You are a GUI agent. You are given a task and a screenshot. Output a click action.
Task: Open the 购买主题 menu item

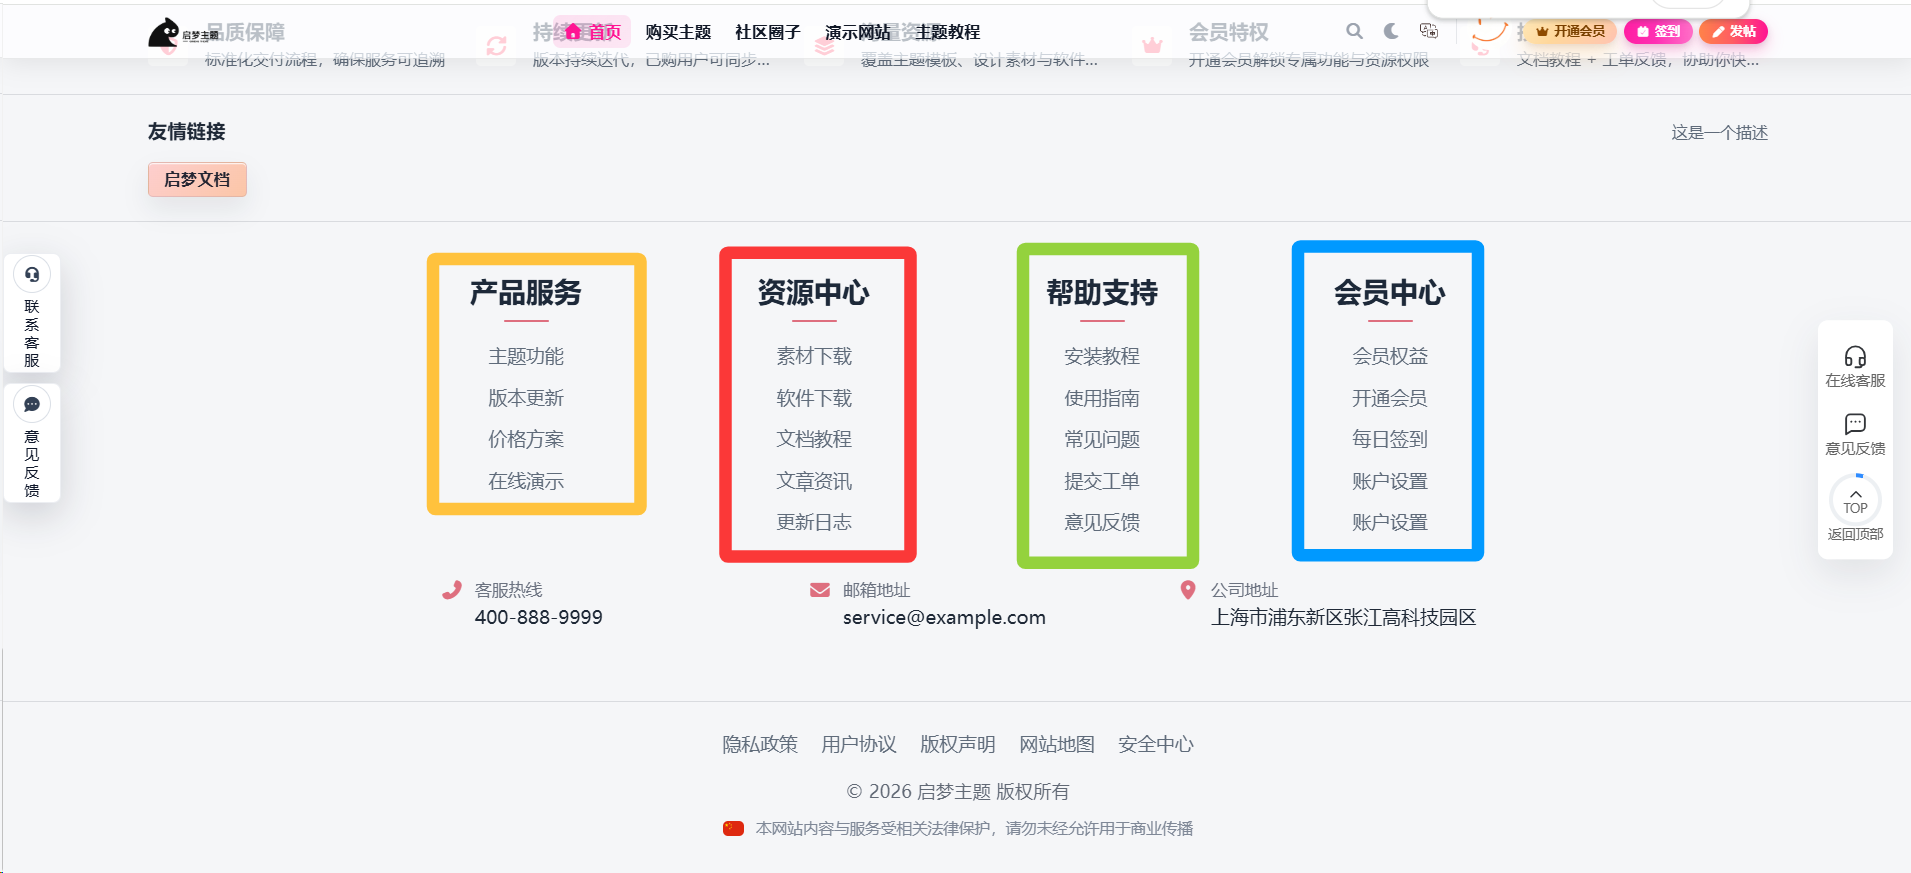[x=678, y=32]
